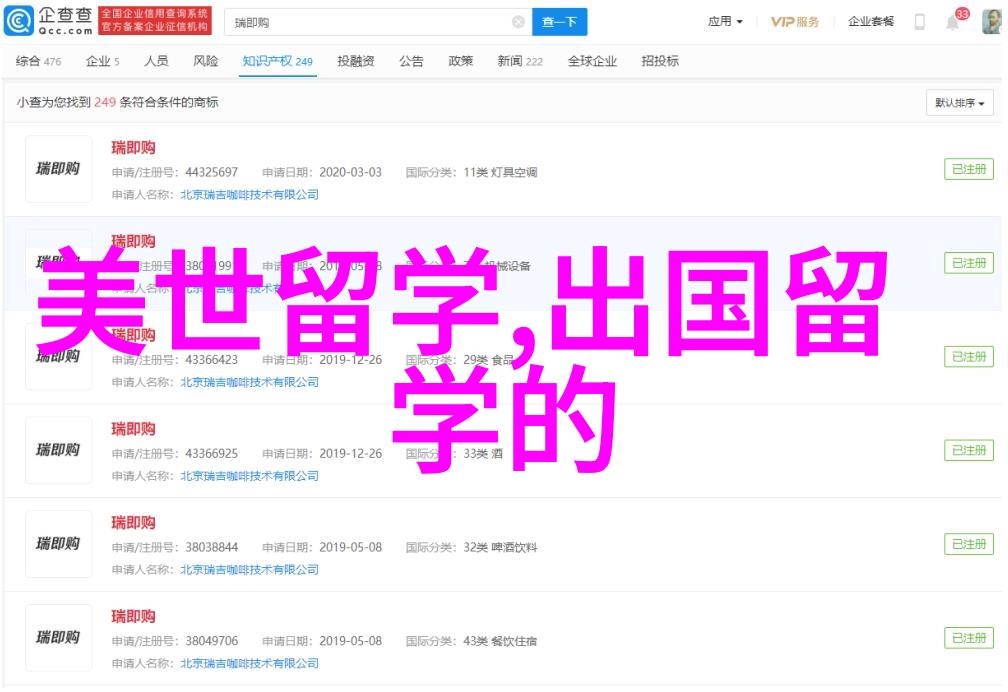Select the 知识产权 249 tab

tap(277, 61)
